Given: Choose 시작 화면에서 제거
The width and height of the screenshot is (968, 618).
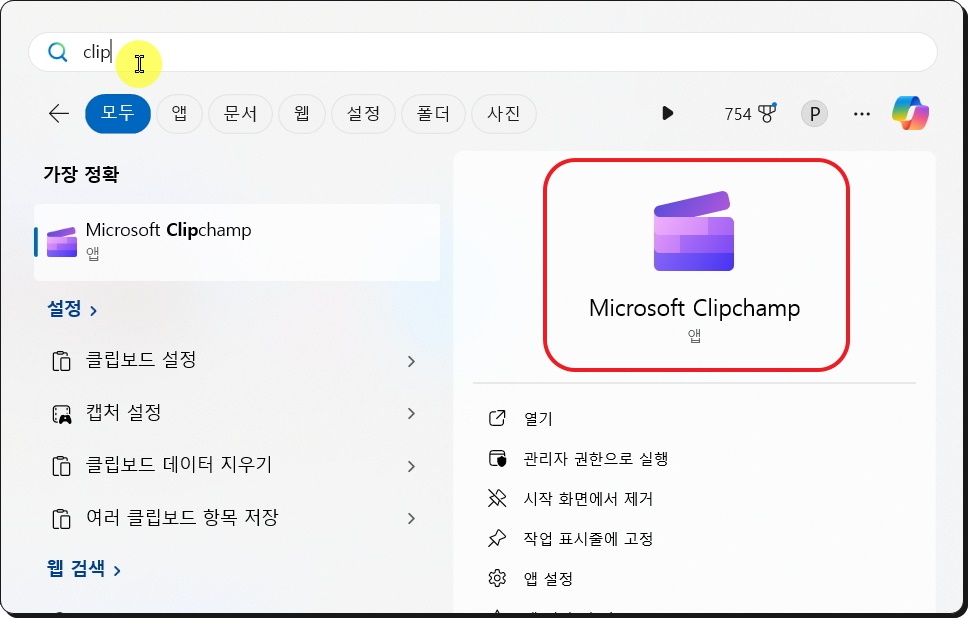Looking at the screenshot, I should (x=588, y=499).
